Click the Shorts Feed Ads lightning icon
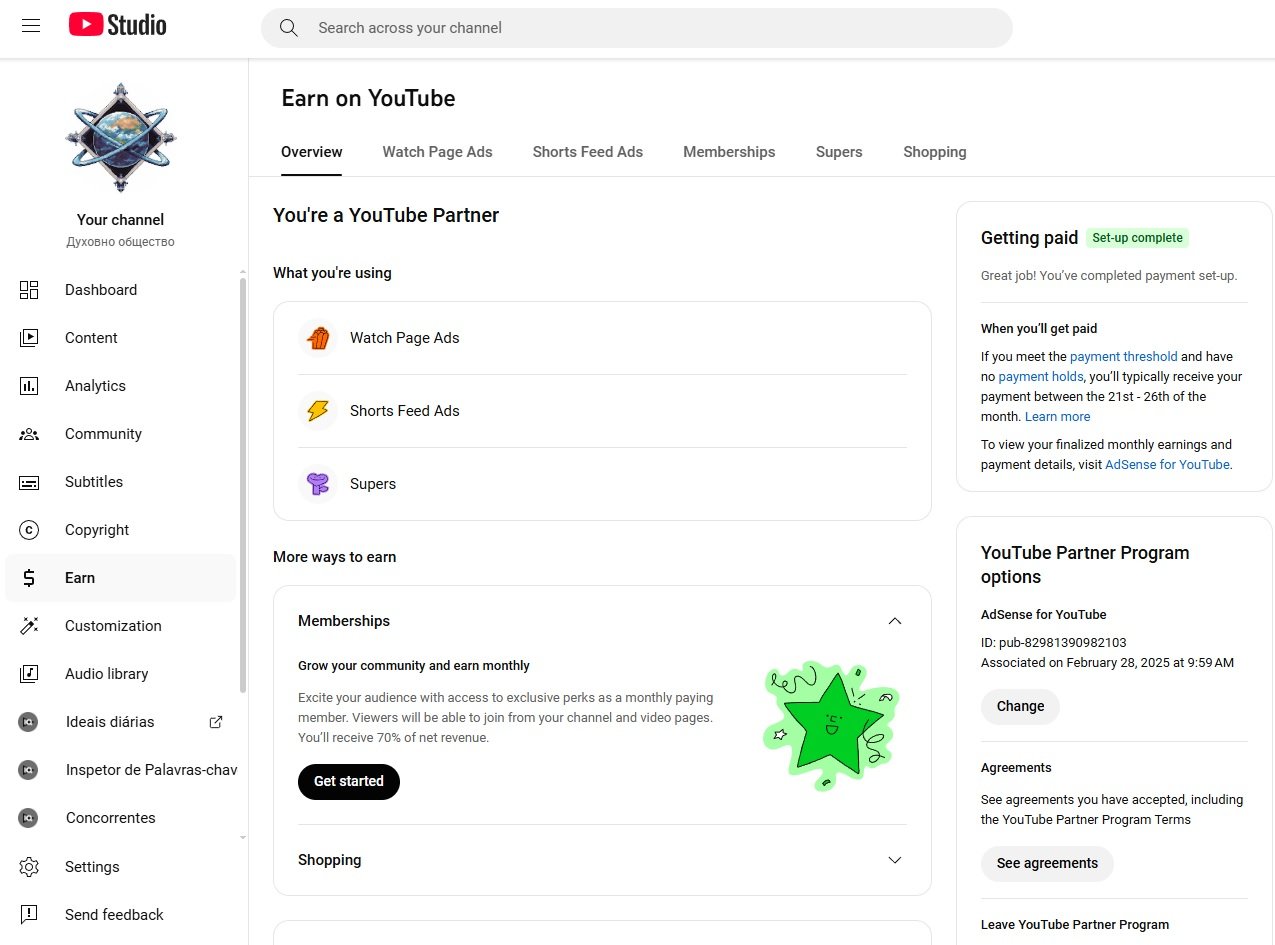 [318, 411]
